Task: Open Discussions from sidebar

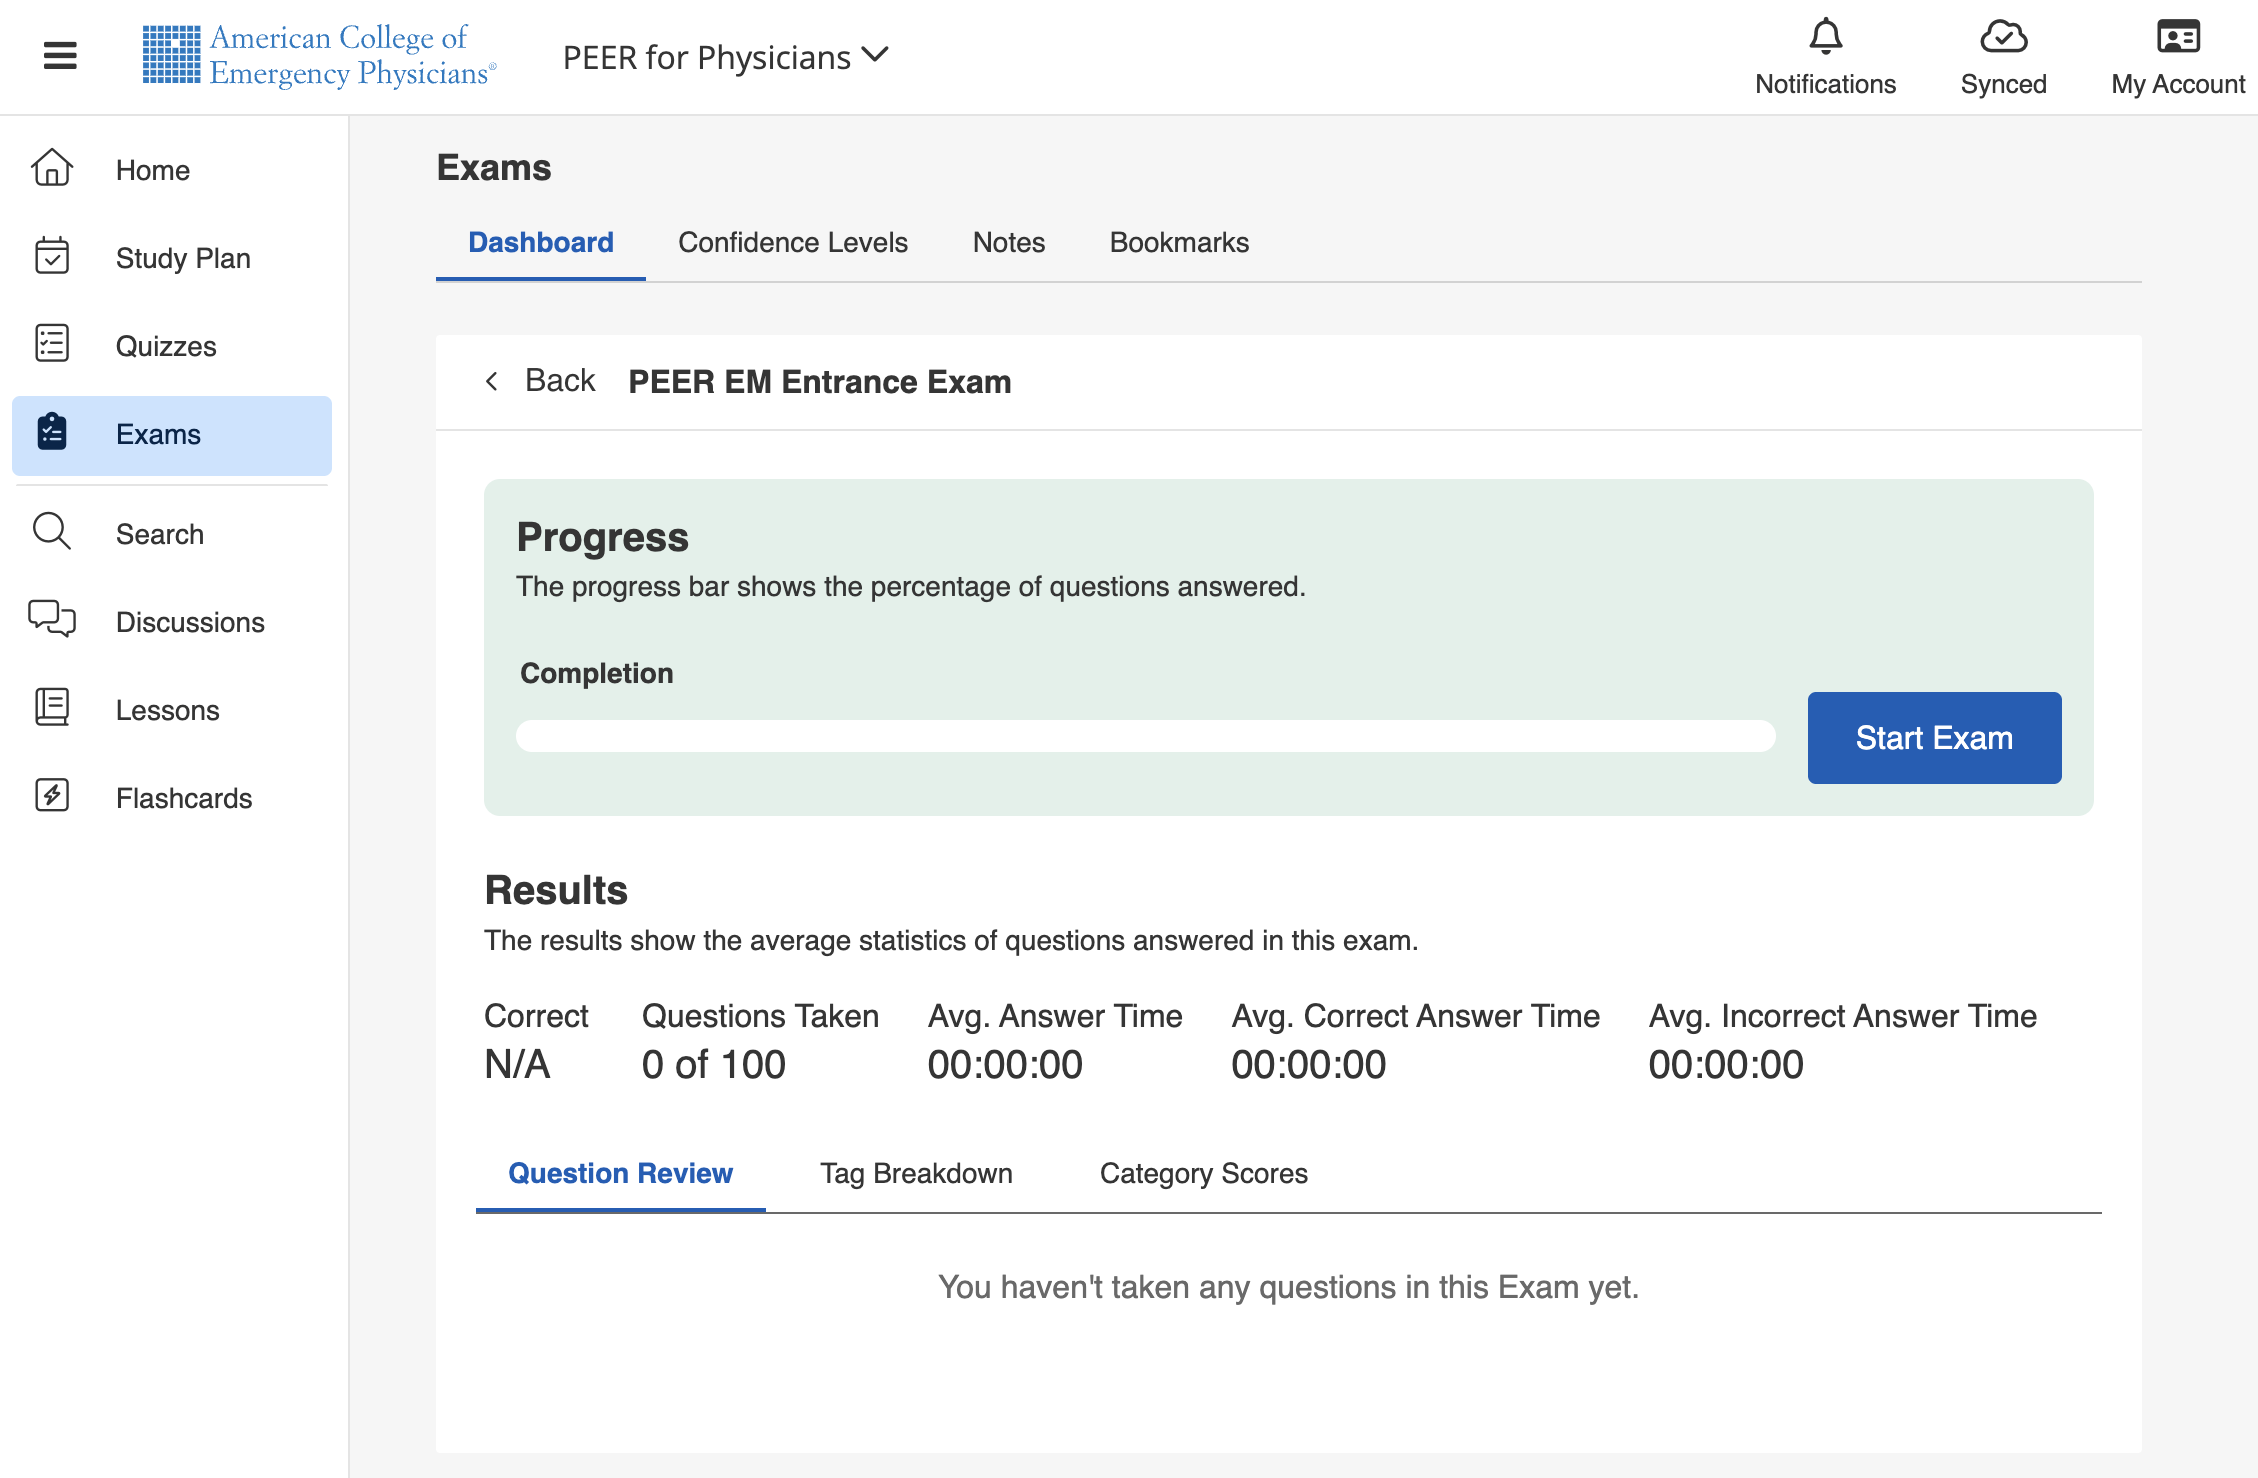Action: [x=172, y=622]
